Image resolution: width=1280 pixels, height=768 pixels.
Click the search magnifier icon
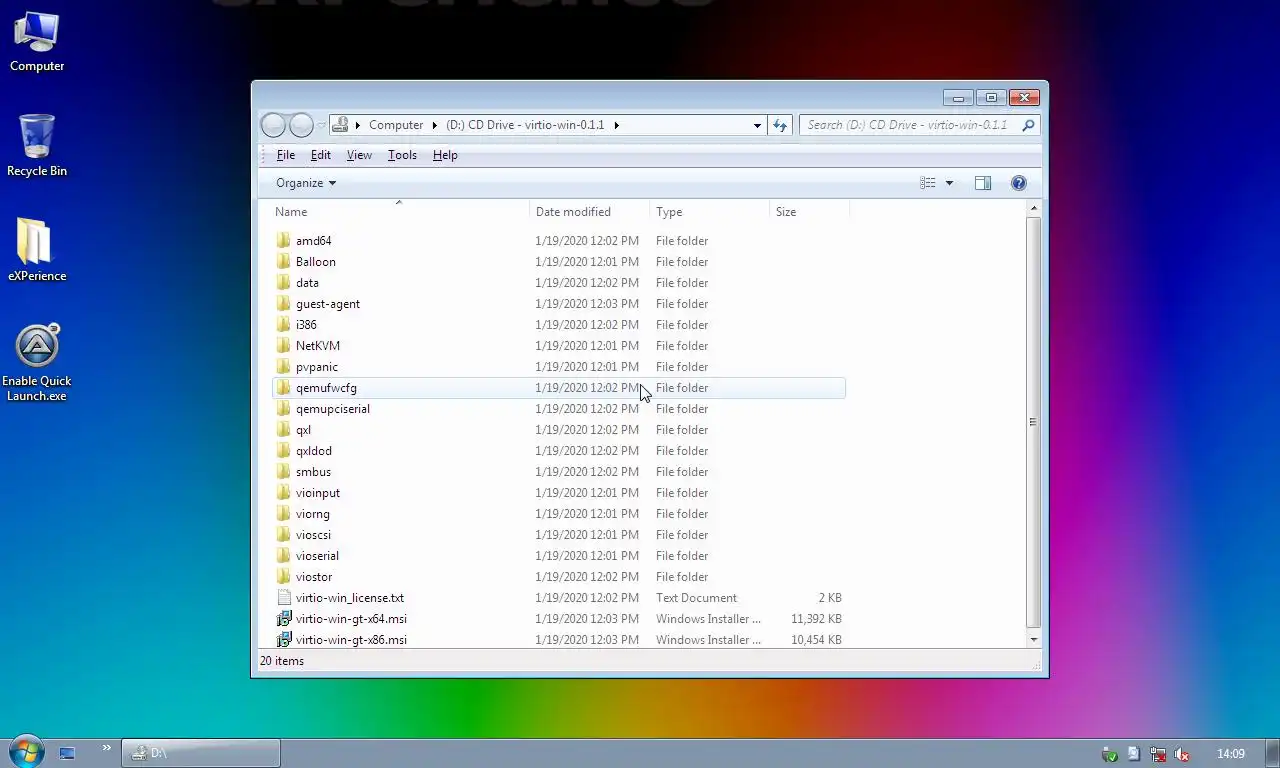pos(1028,125)
